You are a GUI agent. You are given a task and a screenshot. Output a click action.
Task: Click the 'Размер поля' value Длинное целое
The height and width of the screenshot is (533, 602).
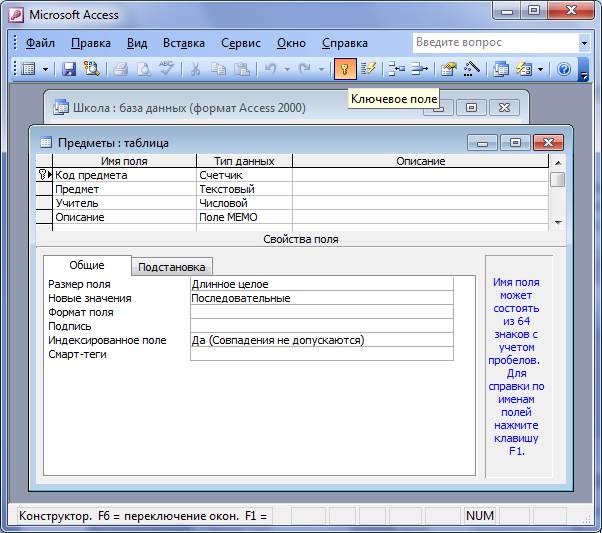[322, 284]
